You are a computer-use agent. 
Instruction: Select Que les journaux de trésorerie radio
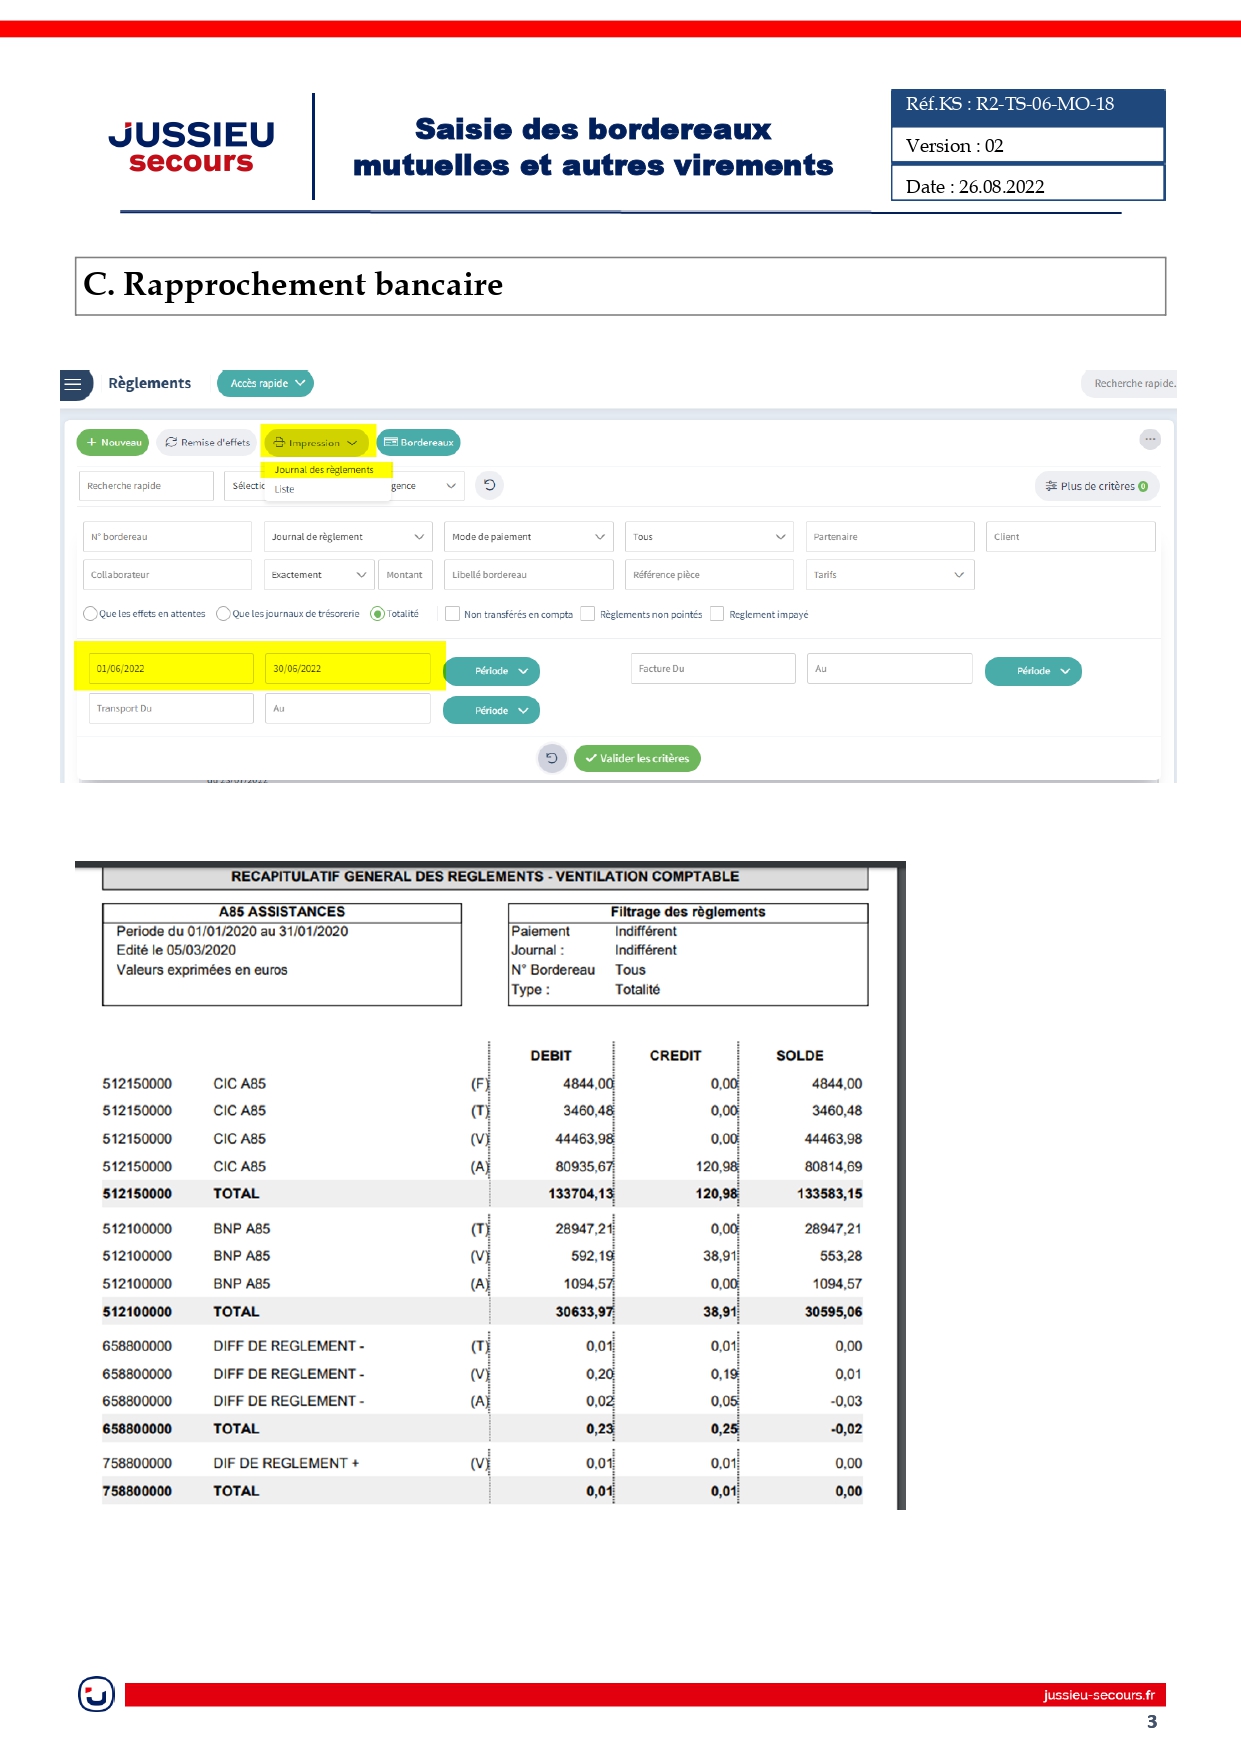point(223,614)
